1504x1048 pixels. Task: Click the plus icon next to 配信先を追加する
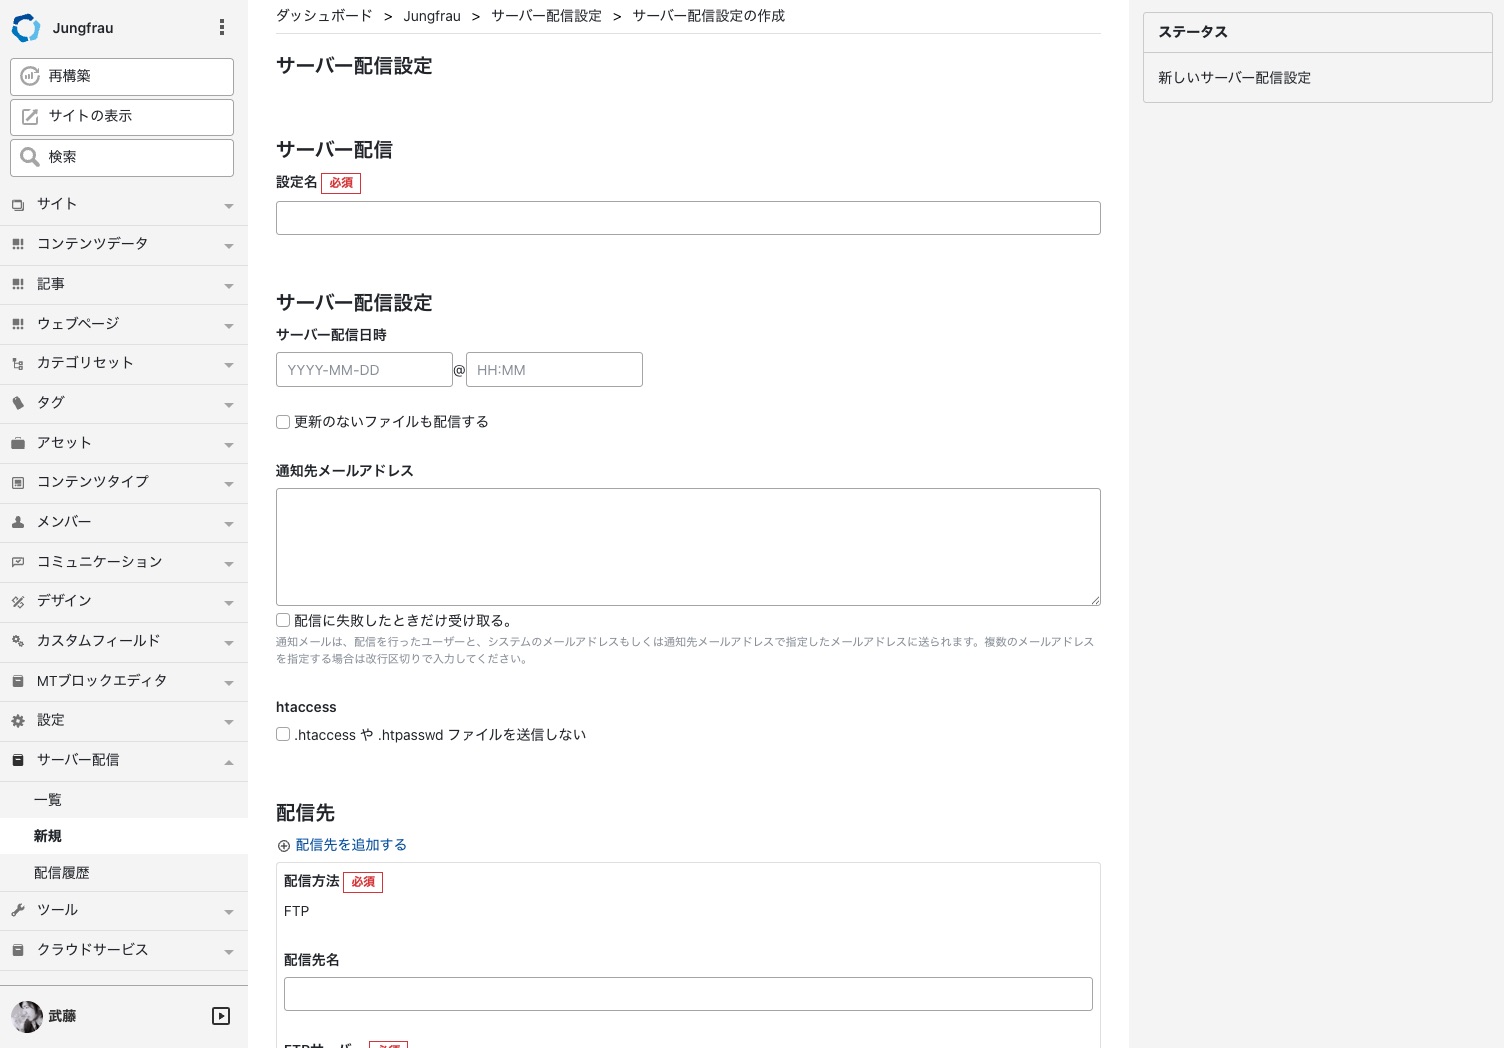(284, 846)
